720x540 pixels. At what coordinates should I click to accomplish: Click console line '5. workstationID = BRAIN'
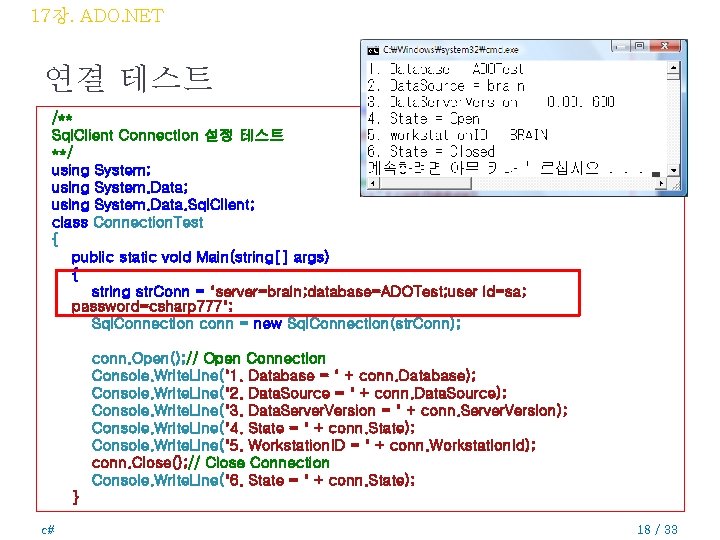[x=457, y=135]
